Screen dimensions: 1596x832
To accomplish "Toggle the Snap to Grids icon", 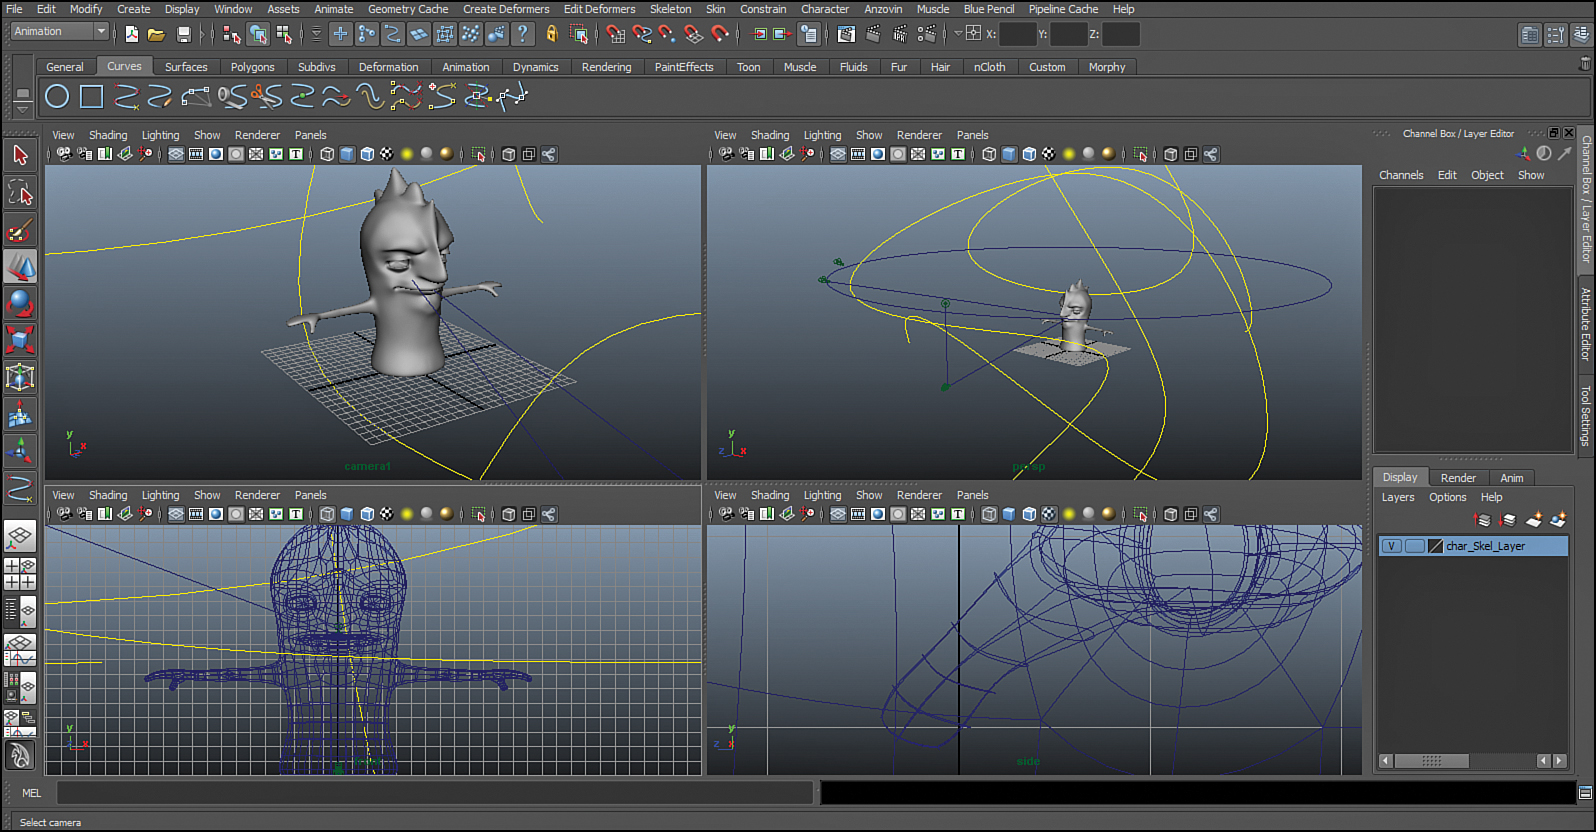I will 616,34.
